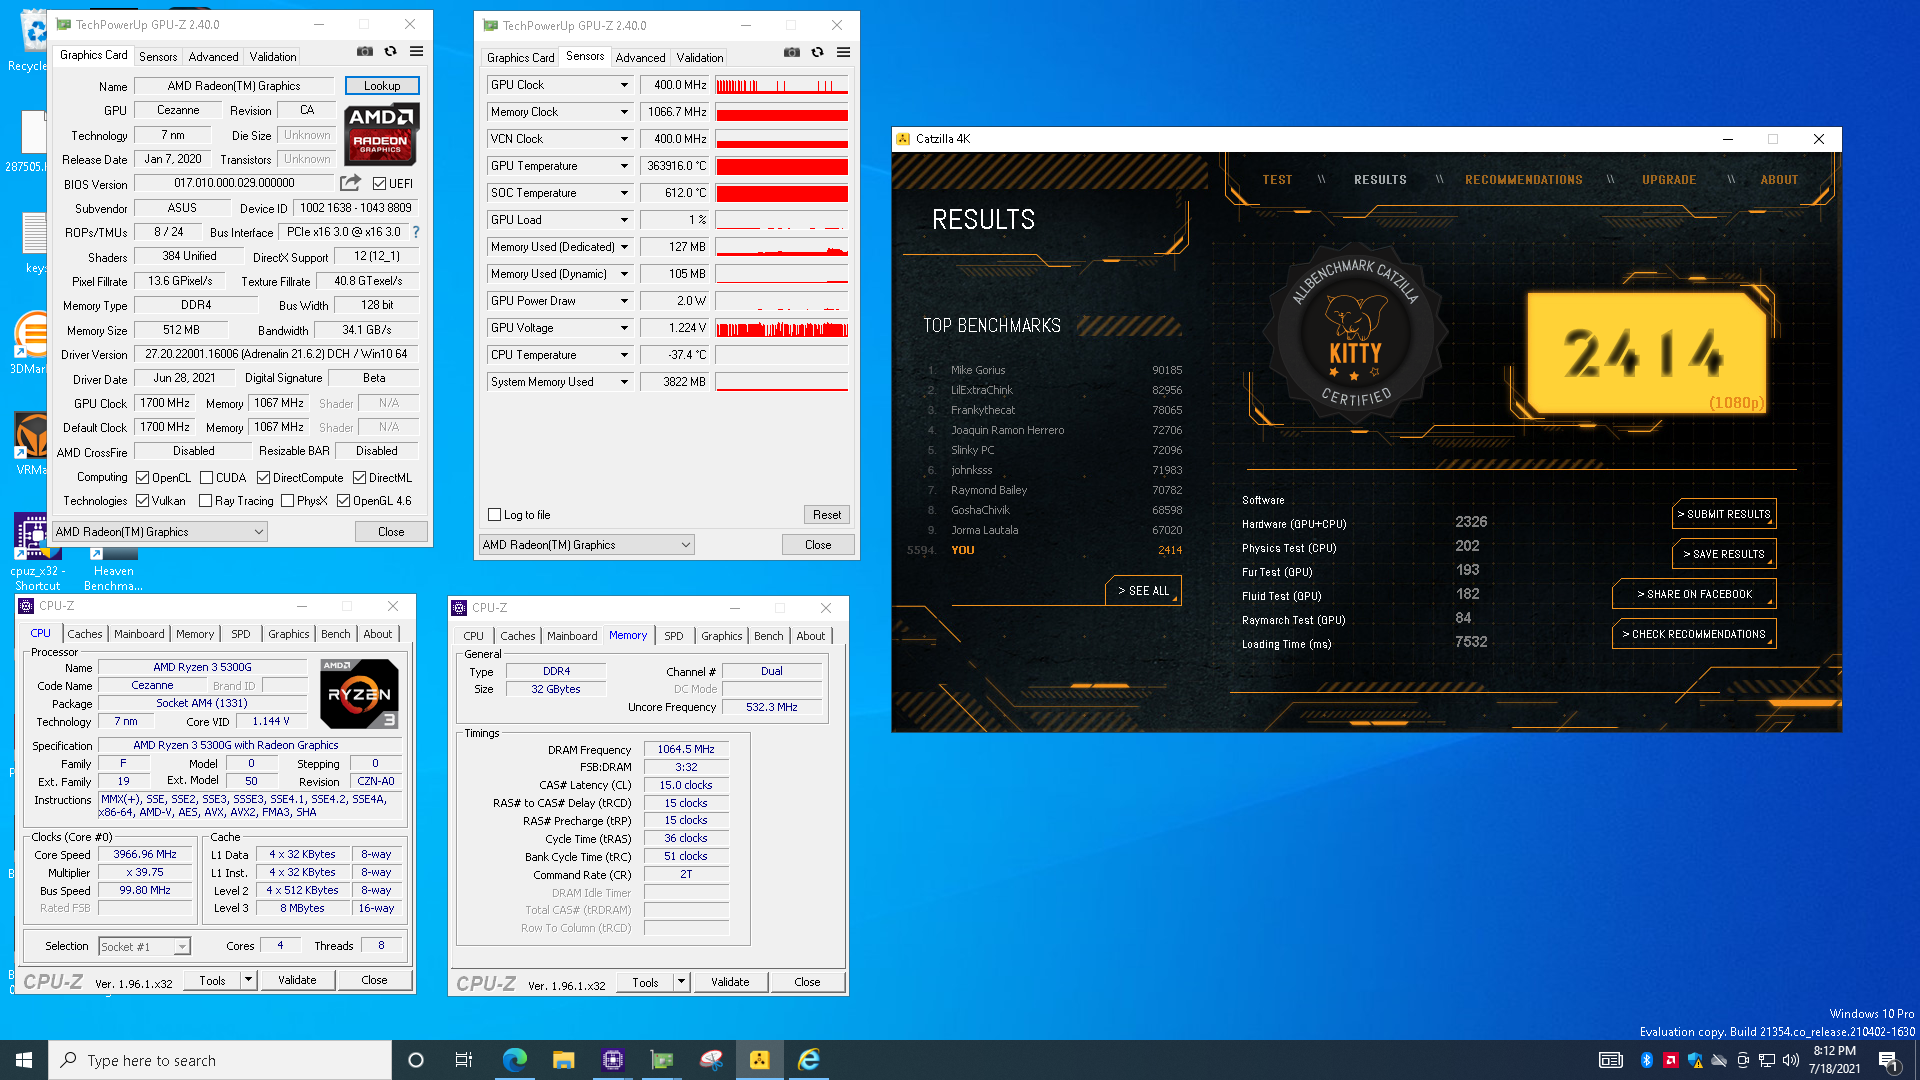Click SHARE ON FACEBOOK in Catzilla

pos(1694,594)
